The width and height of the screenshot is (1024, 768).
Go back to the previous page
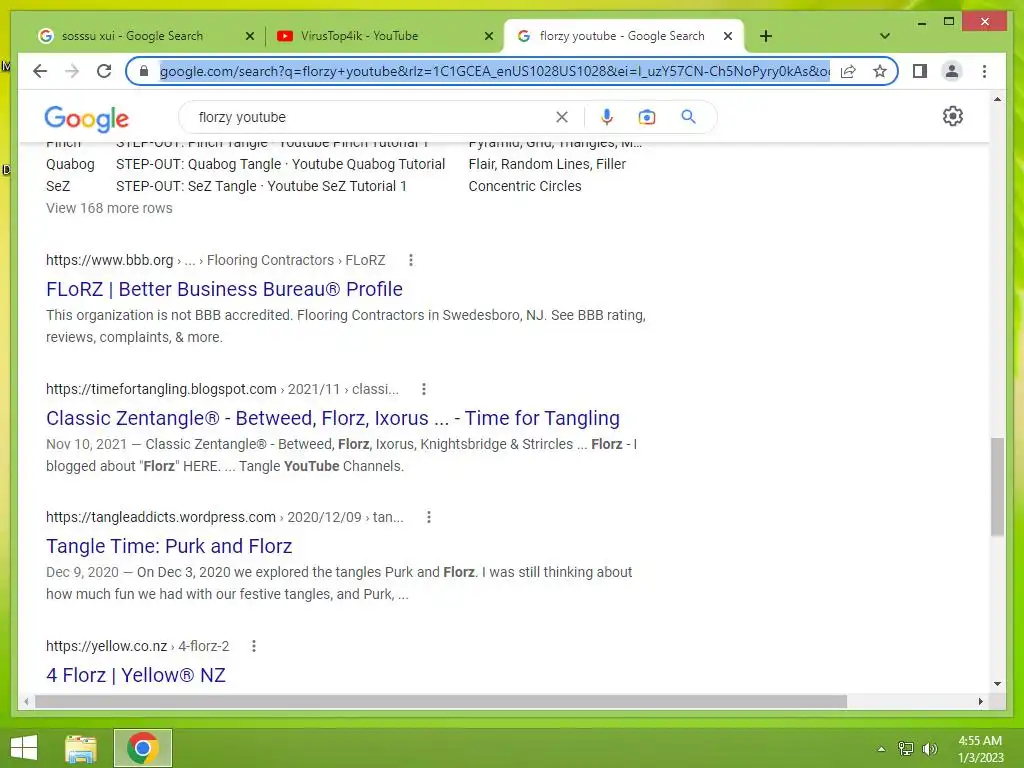40,71
